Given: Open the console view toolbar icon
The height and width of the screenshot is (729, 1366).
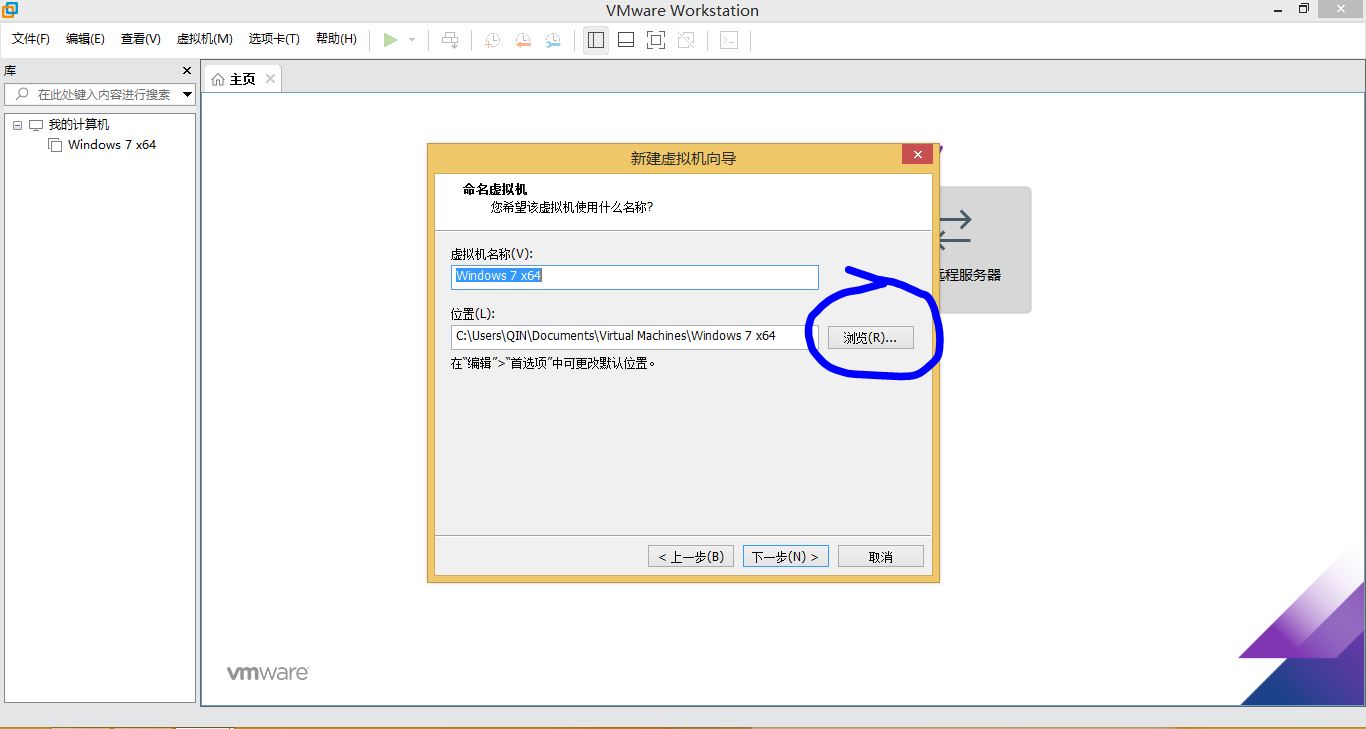Looking at the screenshot, I should pyautogui.click(x=729, y=40).
